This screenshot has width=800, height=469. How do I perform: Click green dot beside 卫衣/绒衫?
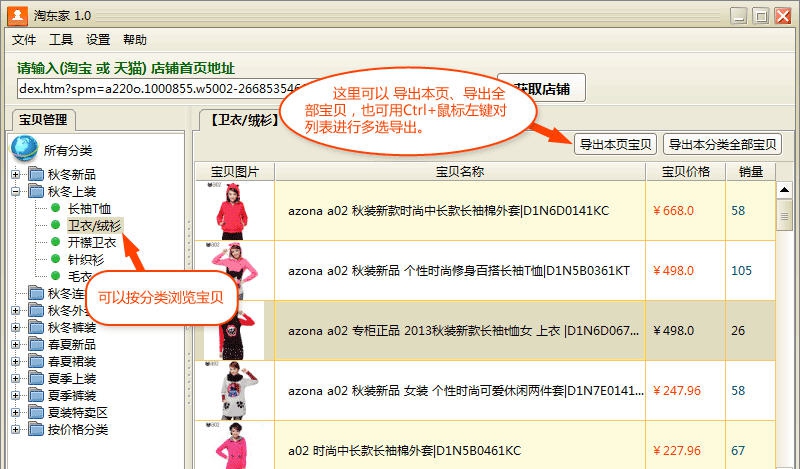(56, 225)
